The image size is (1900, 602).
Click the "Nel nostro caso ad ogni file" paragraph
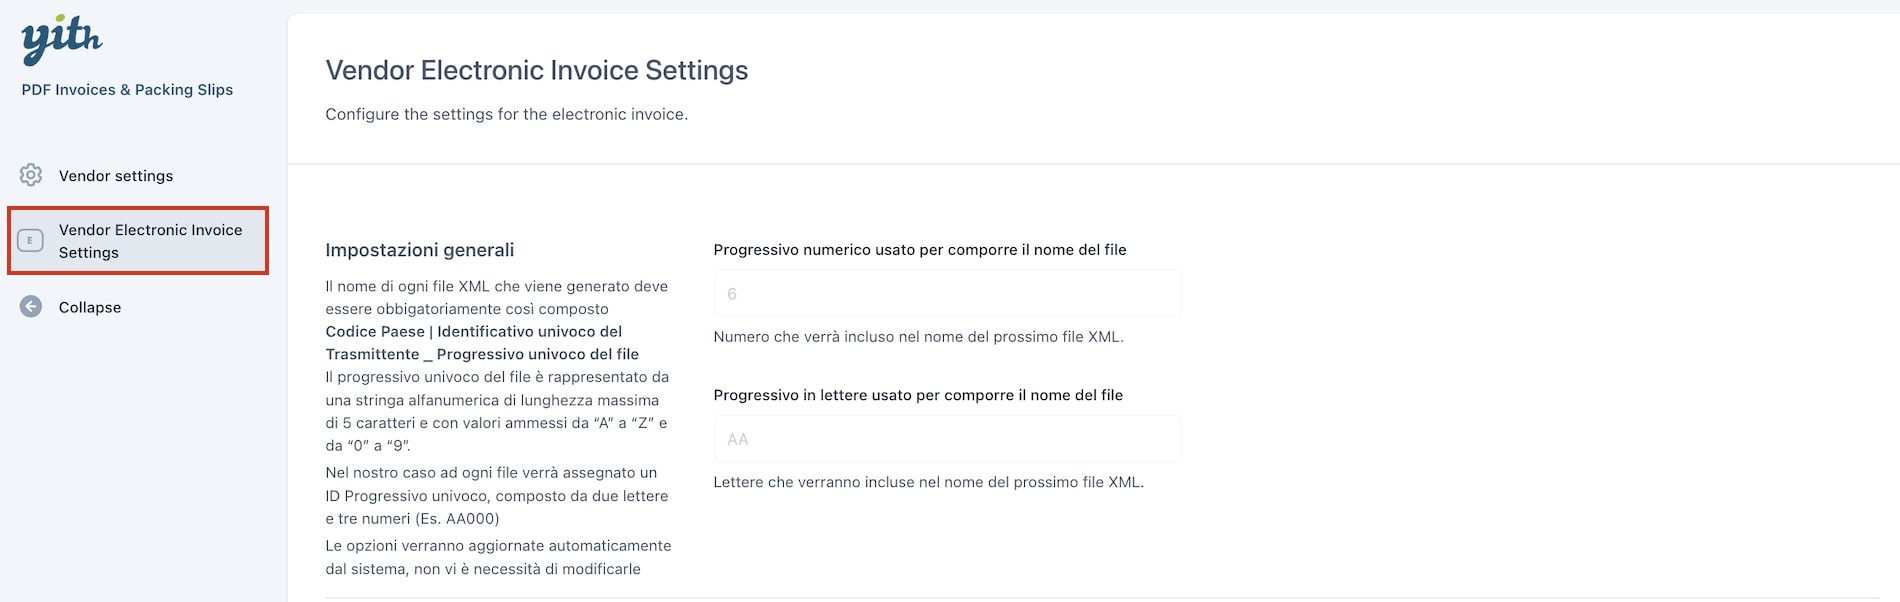tap(496, 496)
